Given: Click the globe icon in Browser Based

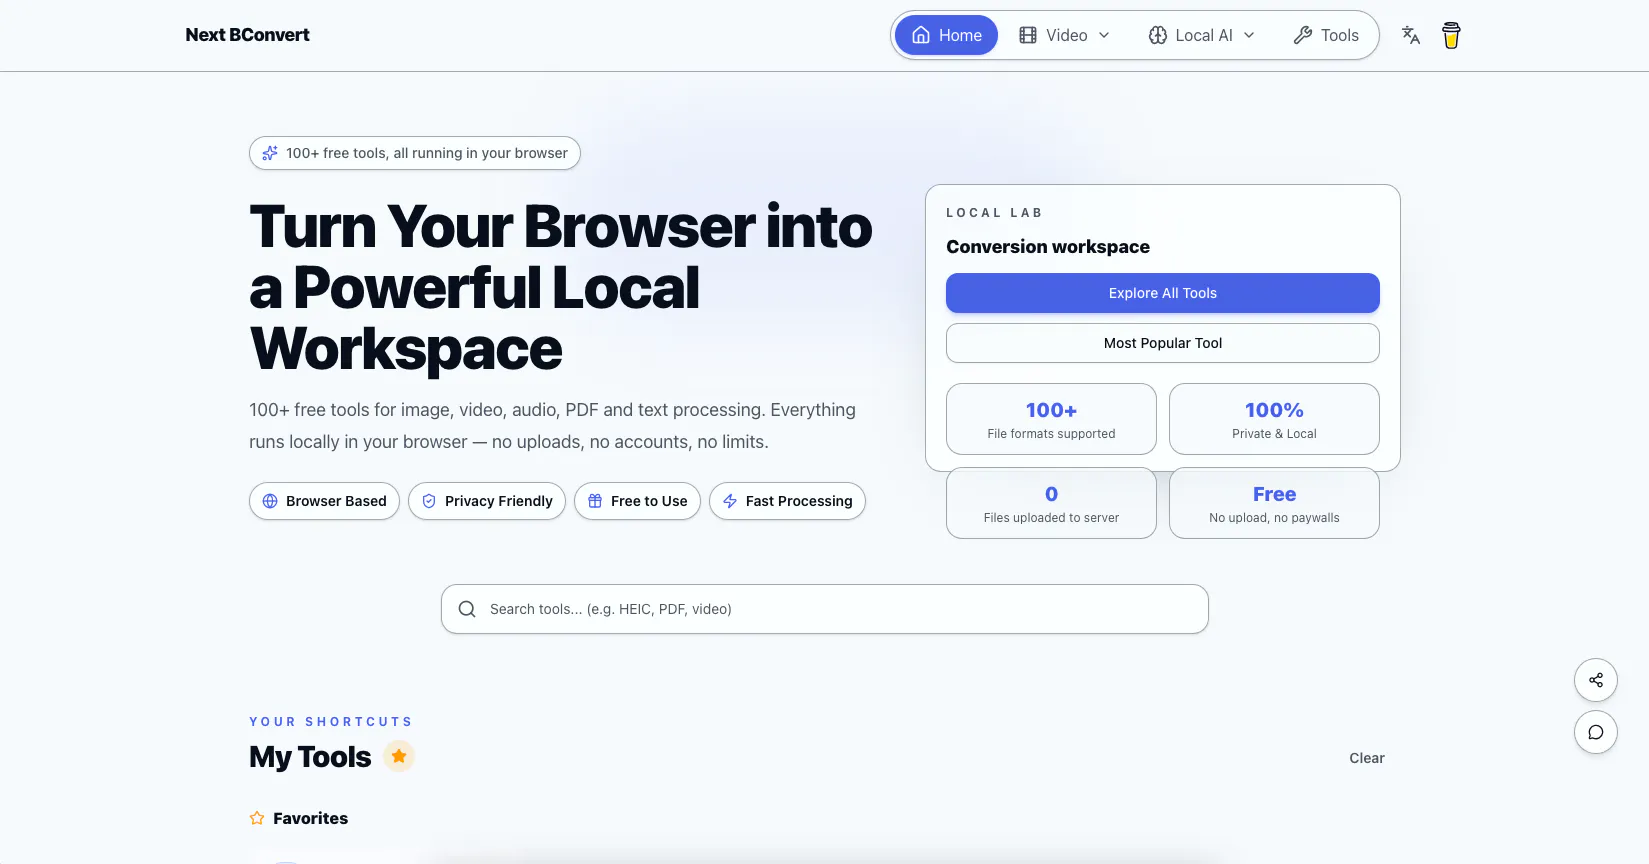Looking at the screenshot, I should (x=270, y=501).
